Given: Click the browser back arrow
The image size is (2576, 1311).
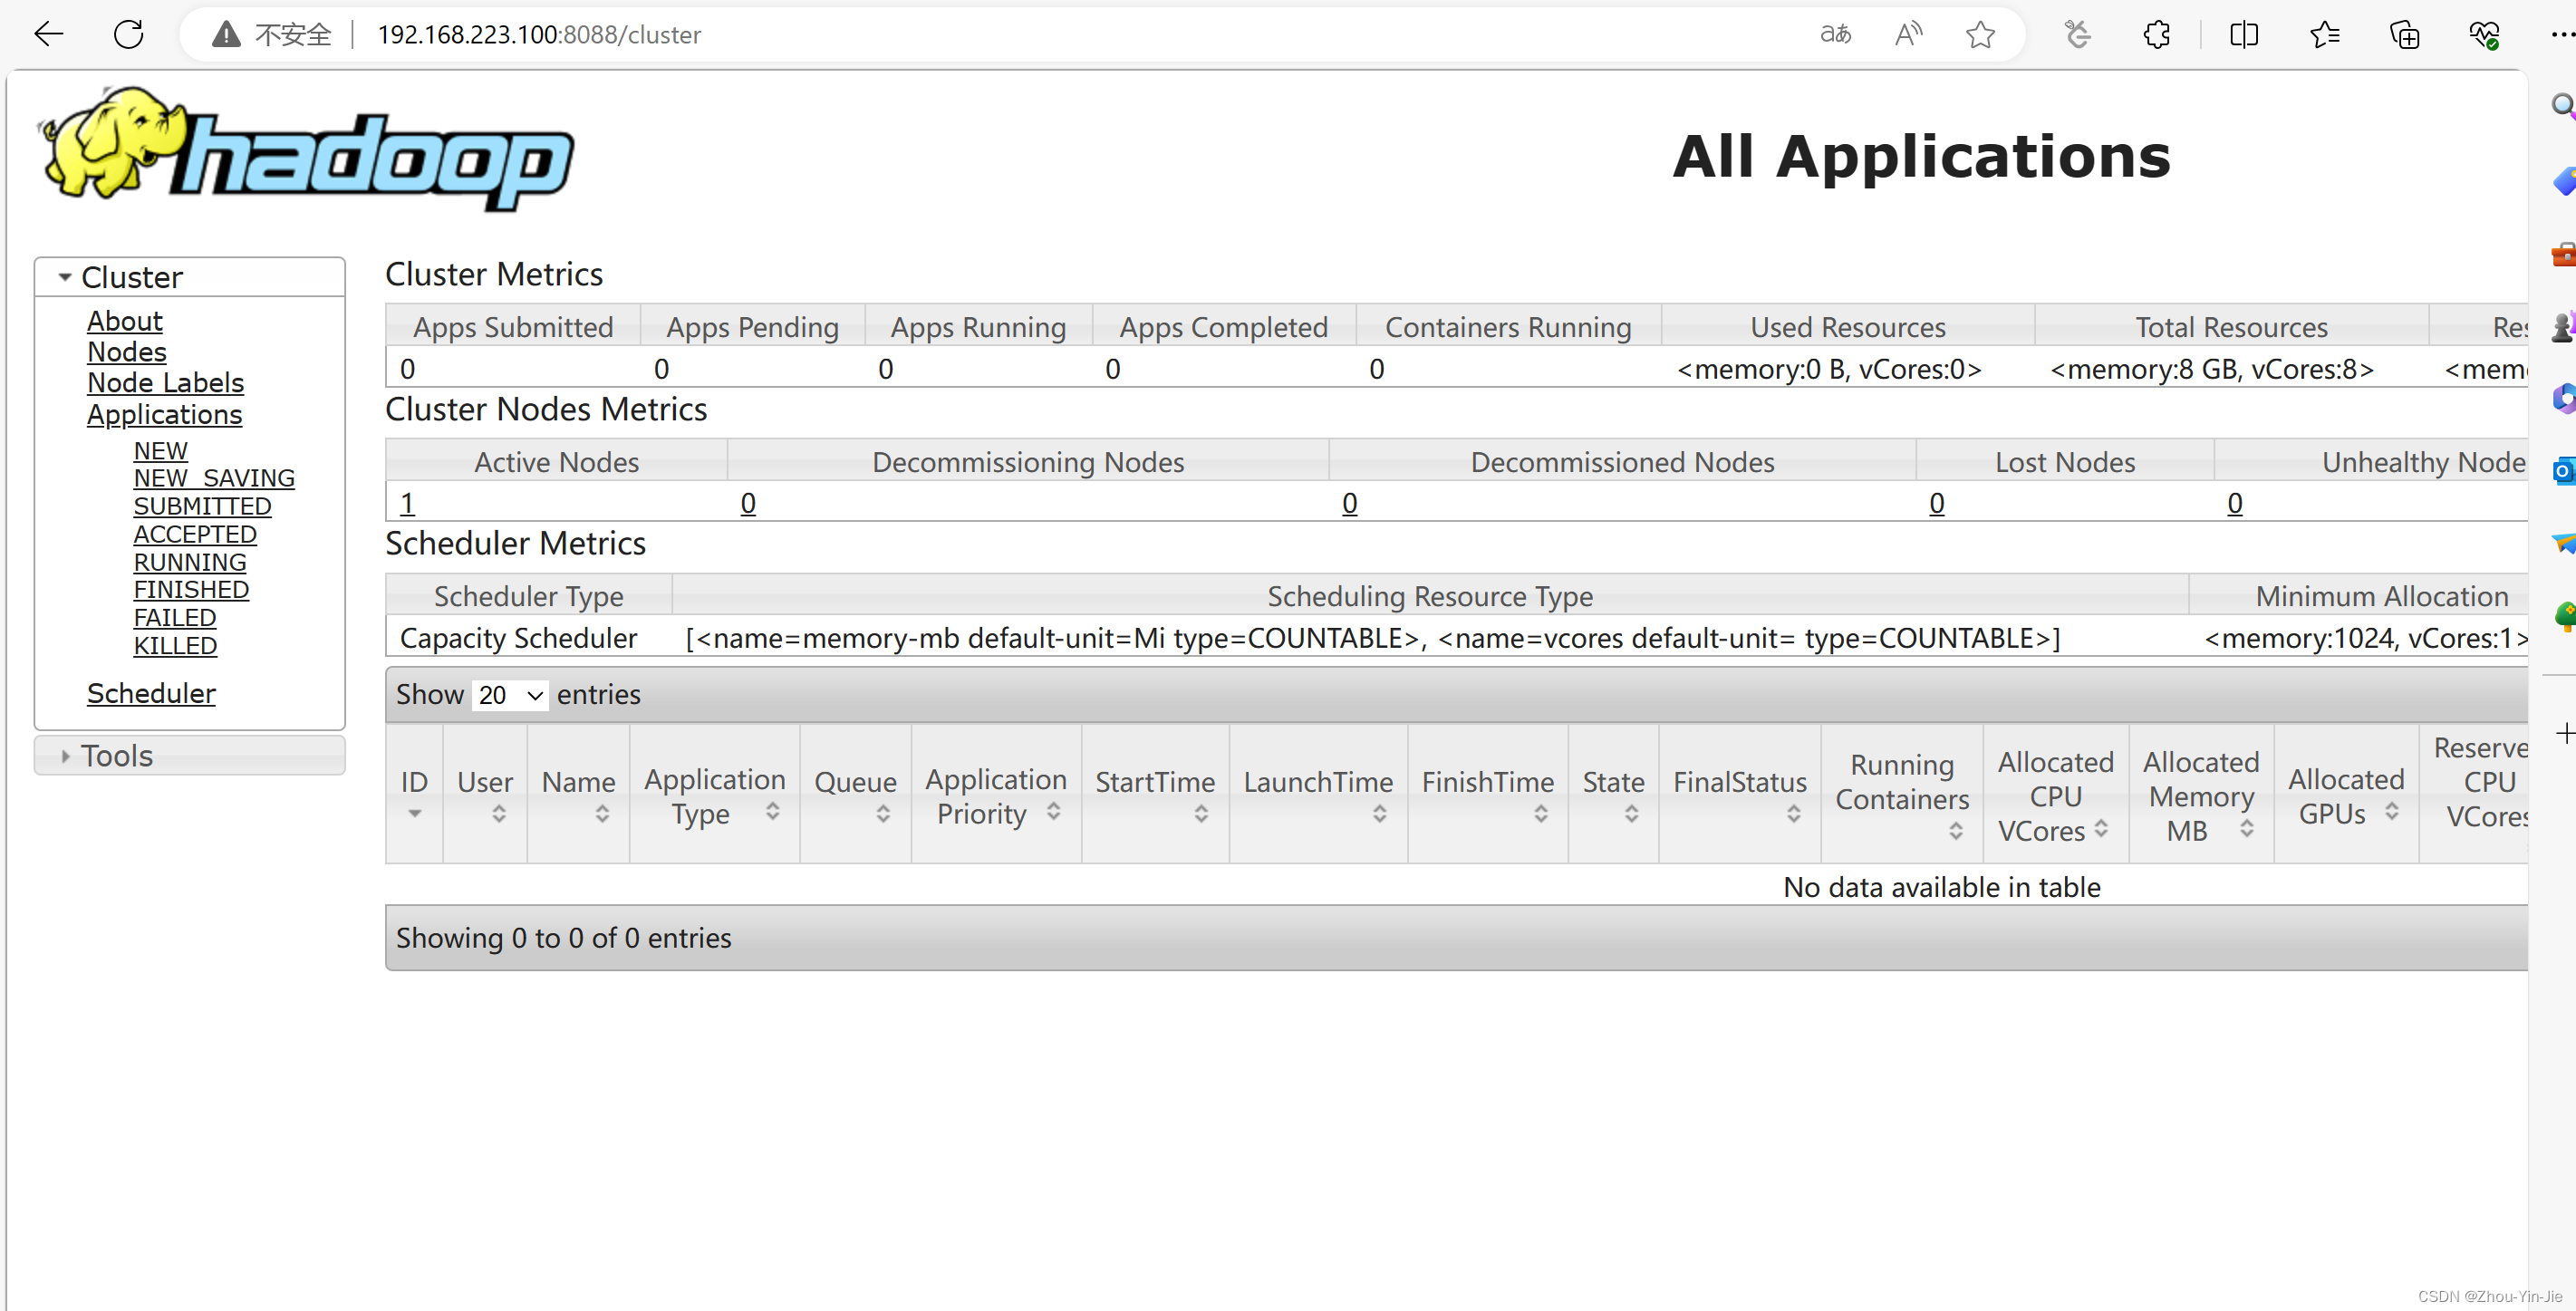Looking at the screenshot, I should 48,34.
